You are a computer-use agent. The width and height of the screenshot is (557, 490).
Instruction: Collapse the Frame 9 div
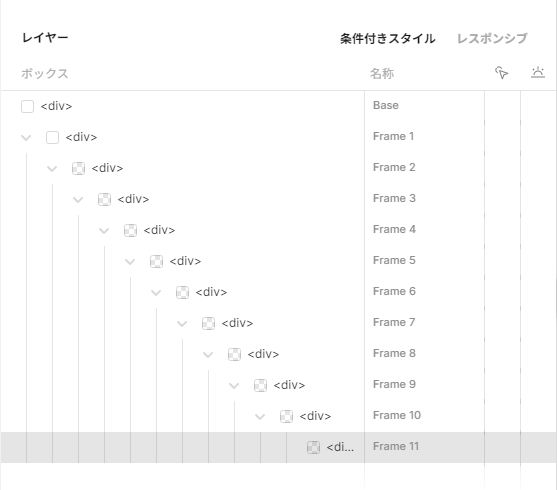[x=234, y=385]
